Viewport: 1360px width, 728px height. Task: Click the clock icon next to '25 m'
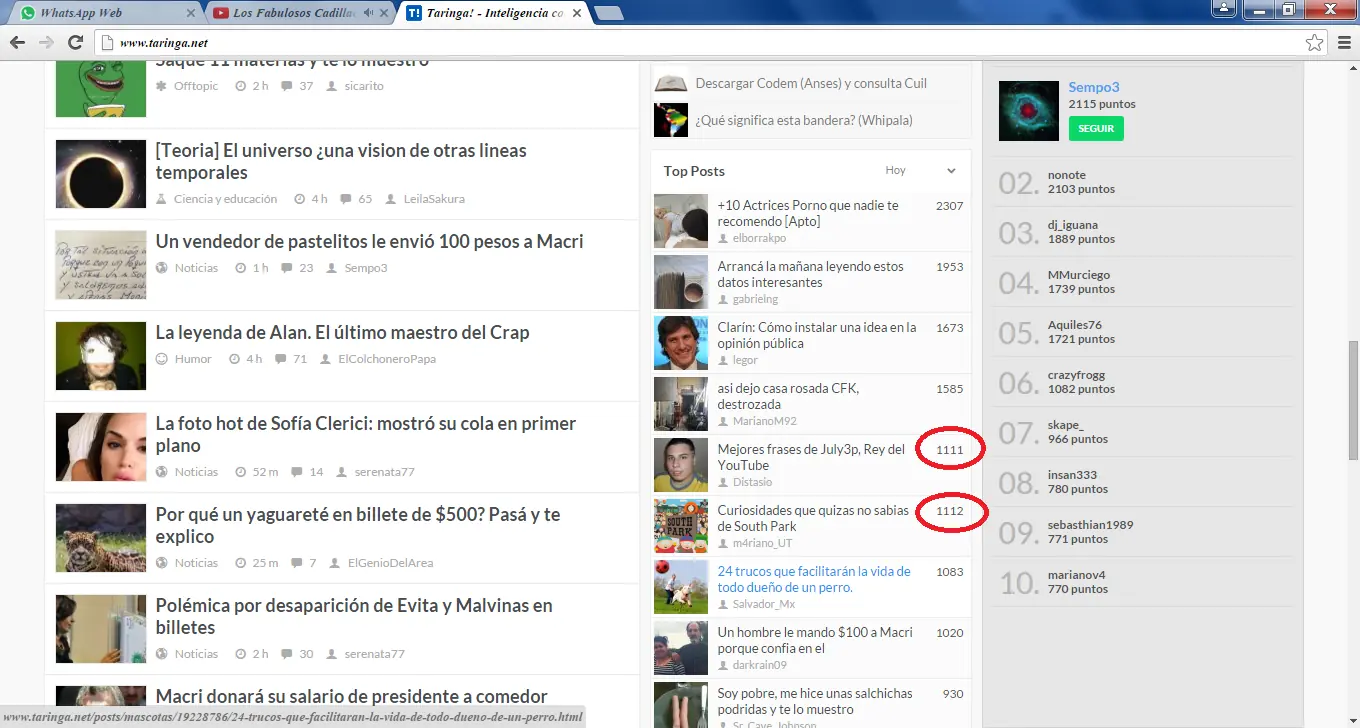[x=240, y=563]
